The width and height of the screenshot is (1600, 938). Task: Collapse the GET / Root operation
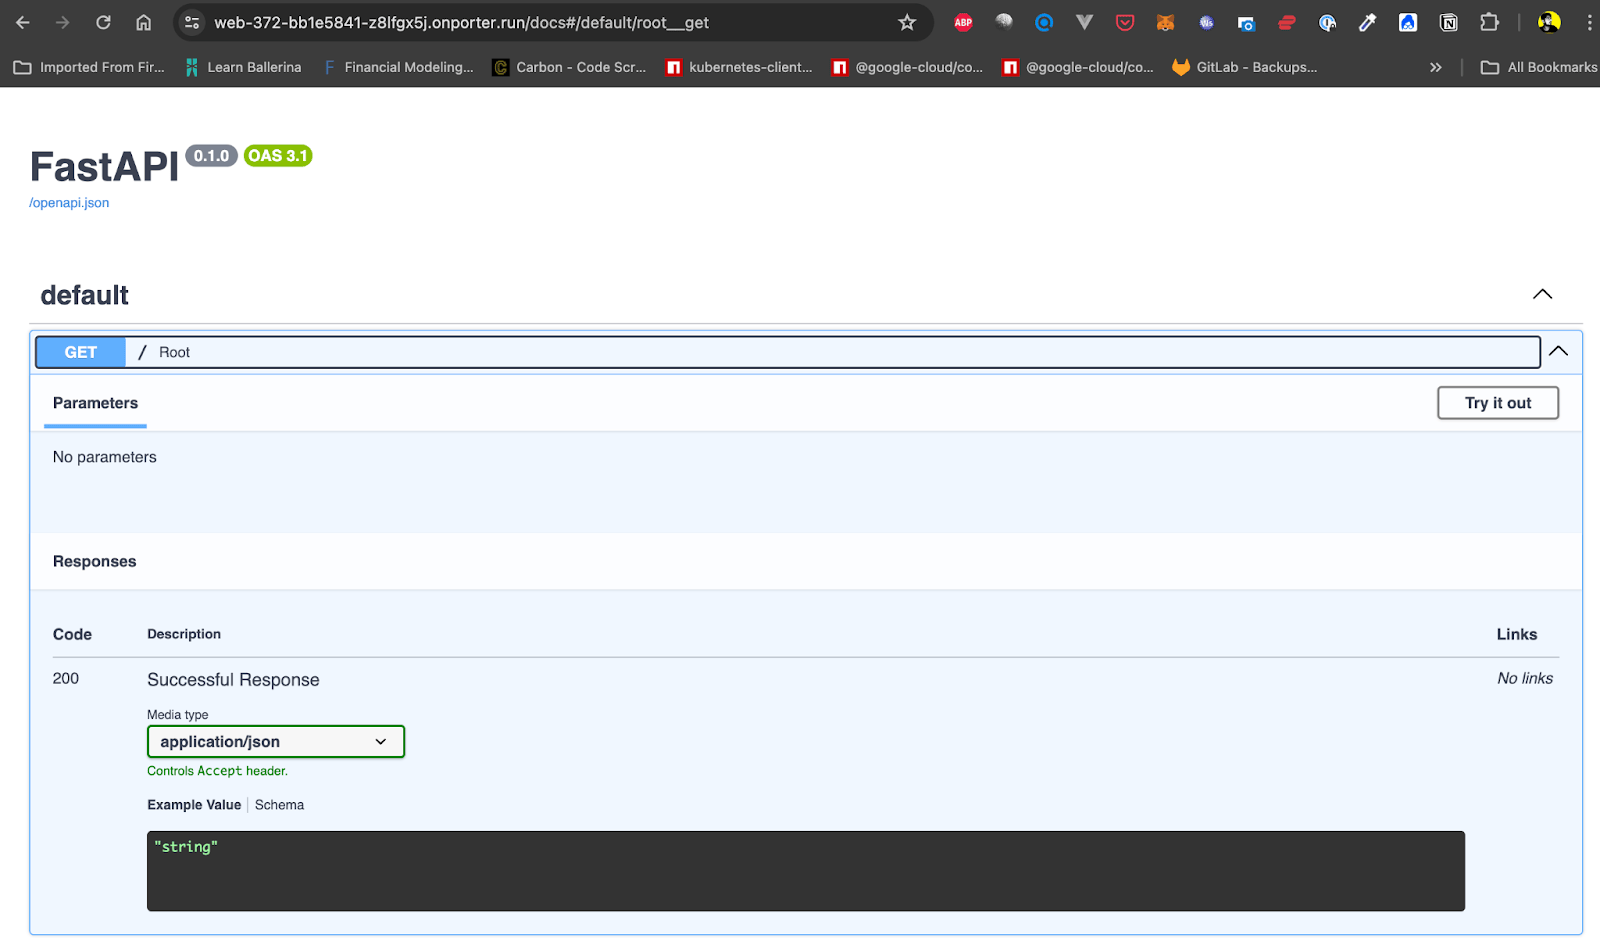pyautogui.click(x=1559, y=352)
